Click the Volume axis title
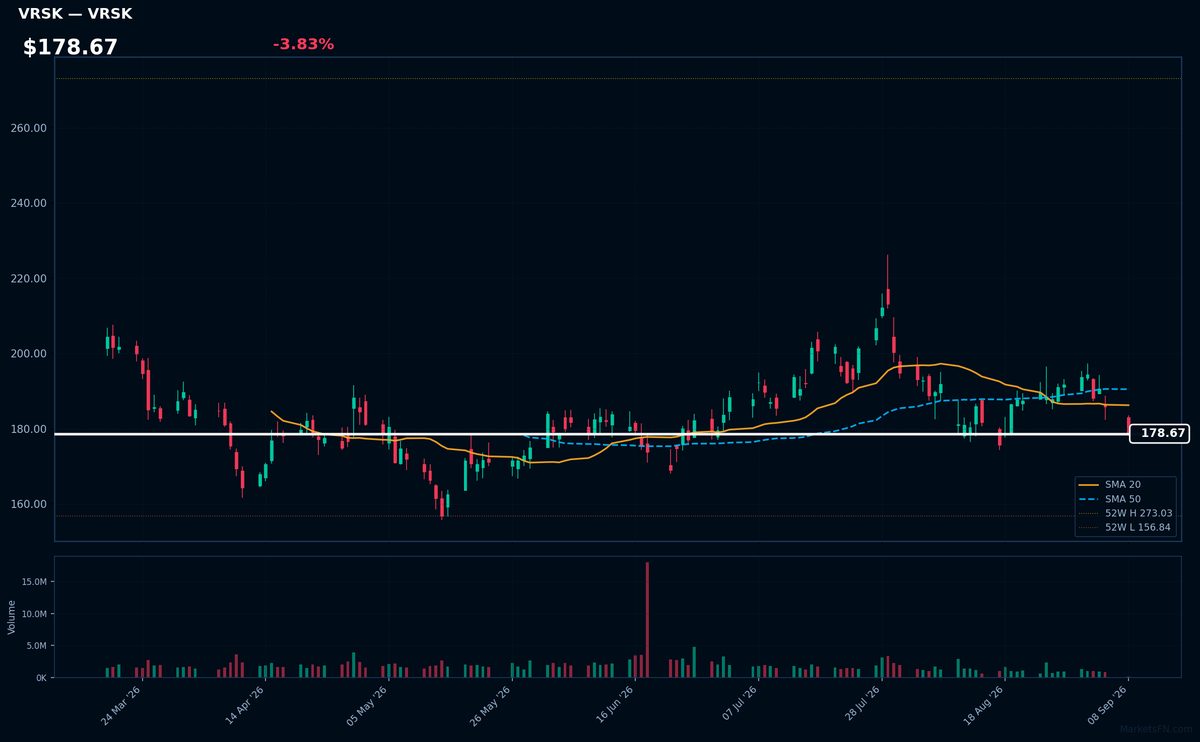Screen dimensions: 1200x742 12,617
